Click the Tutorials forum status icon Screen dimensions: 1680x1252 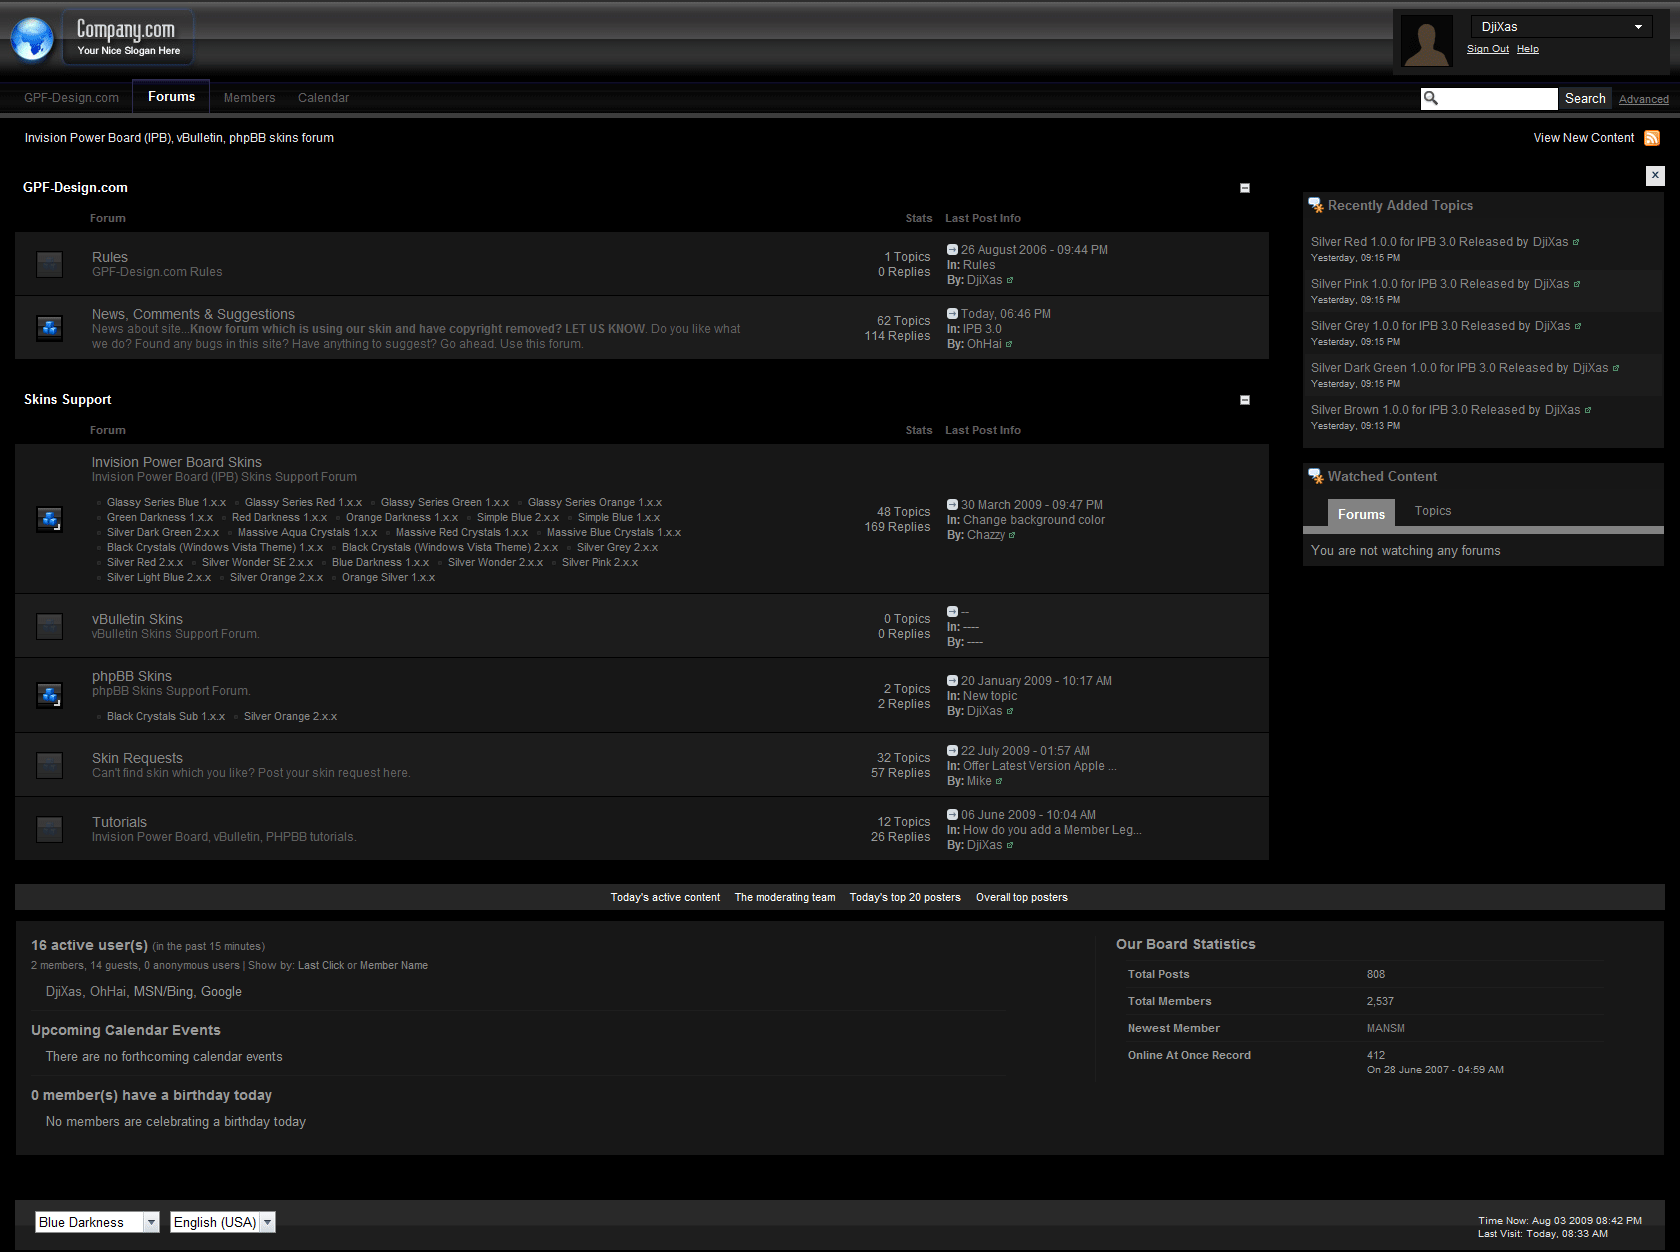coord(49,829)
